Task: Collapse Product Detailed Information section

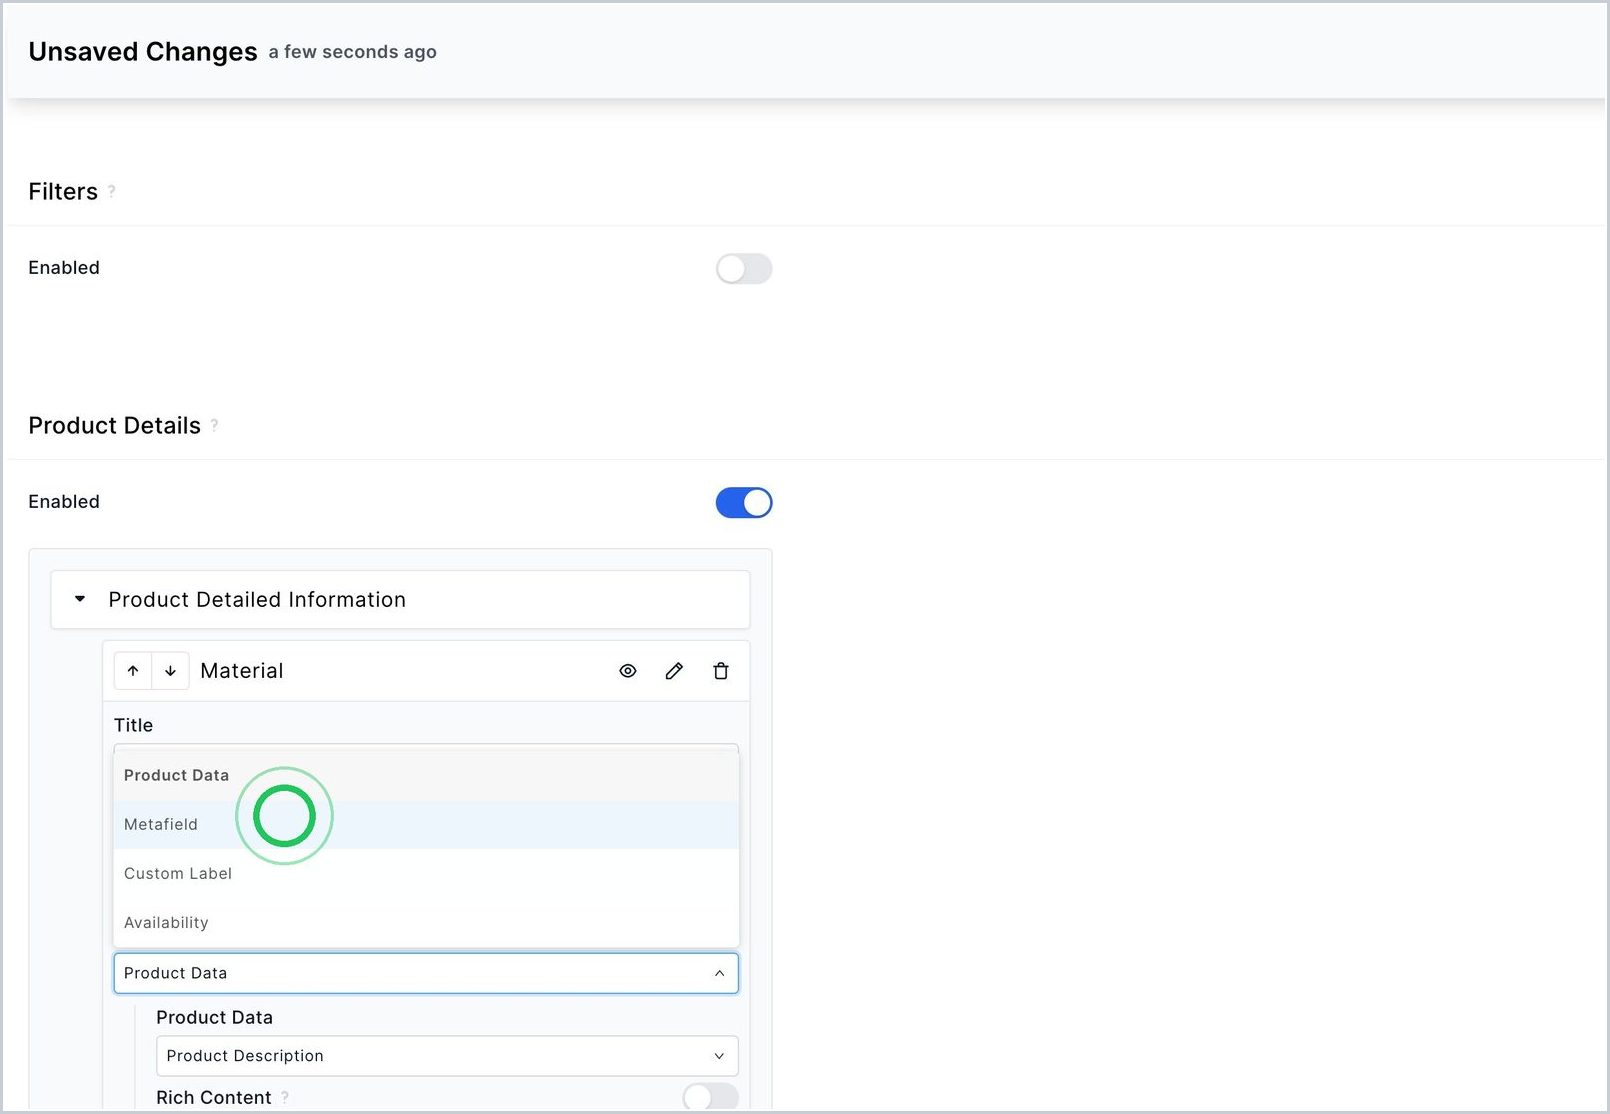Action: tap(80, 599)
